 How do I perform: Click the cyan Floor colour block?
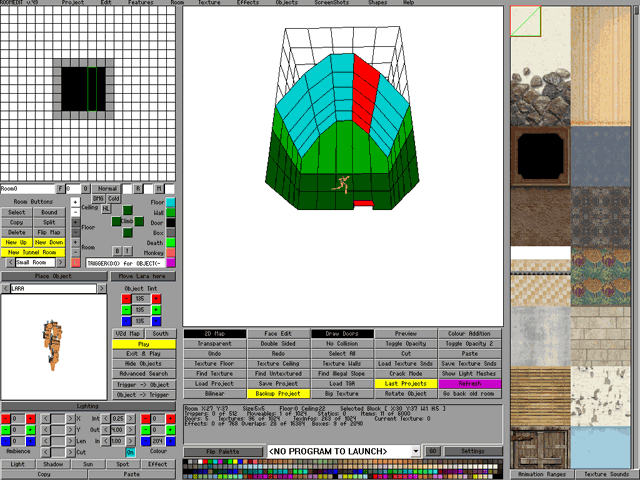[171, 202]
